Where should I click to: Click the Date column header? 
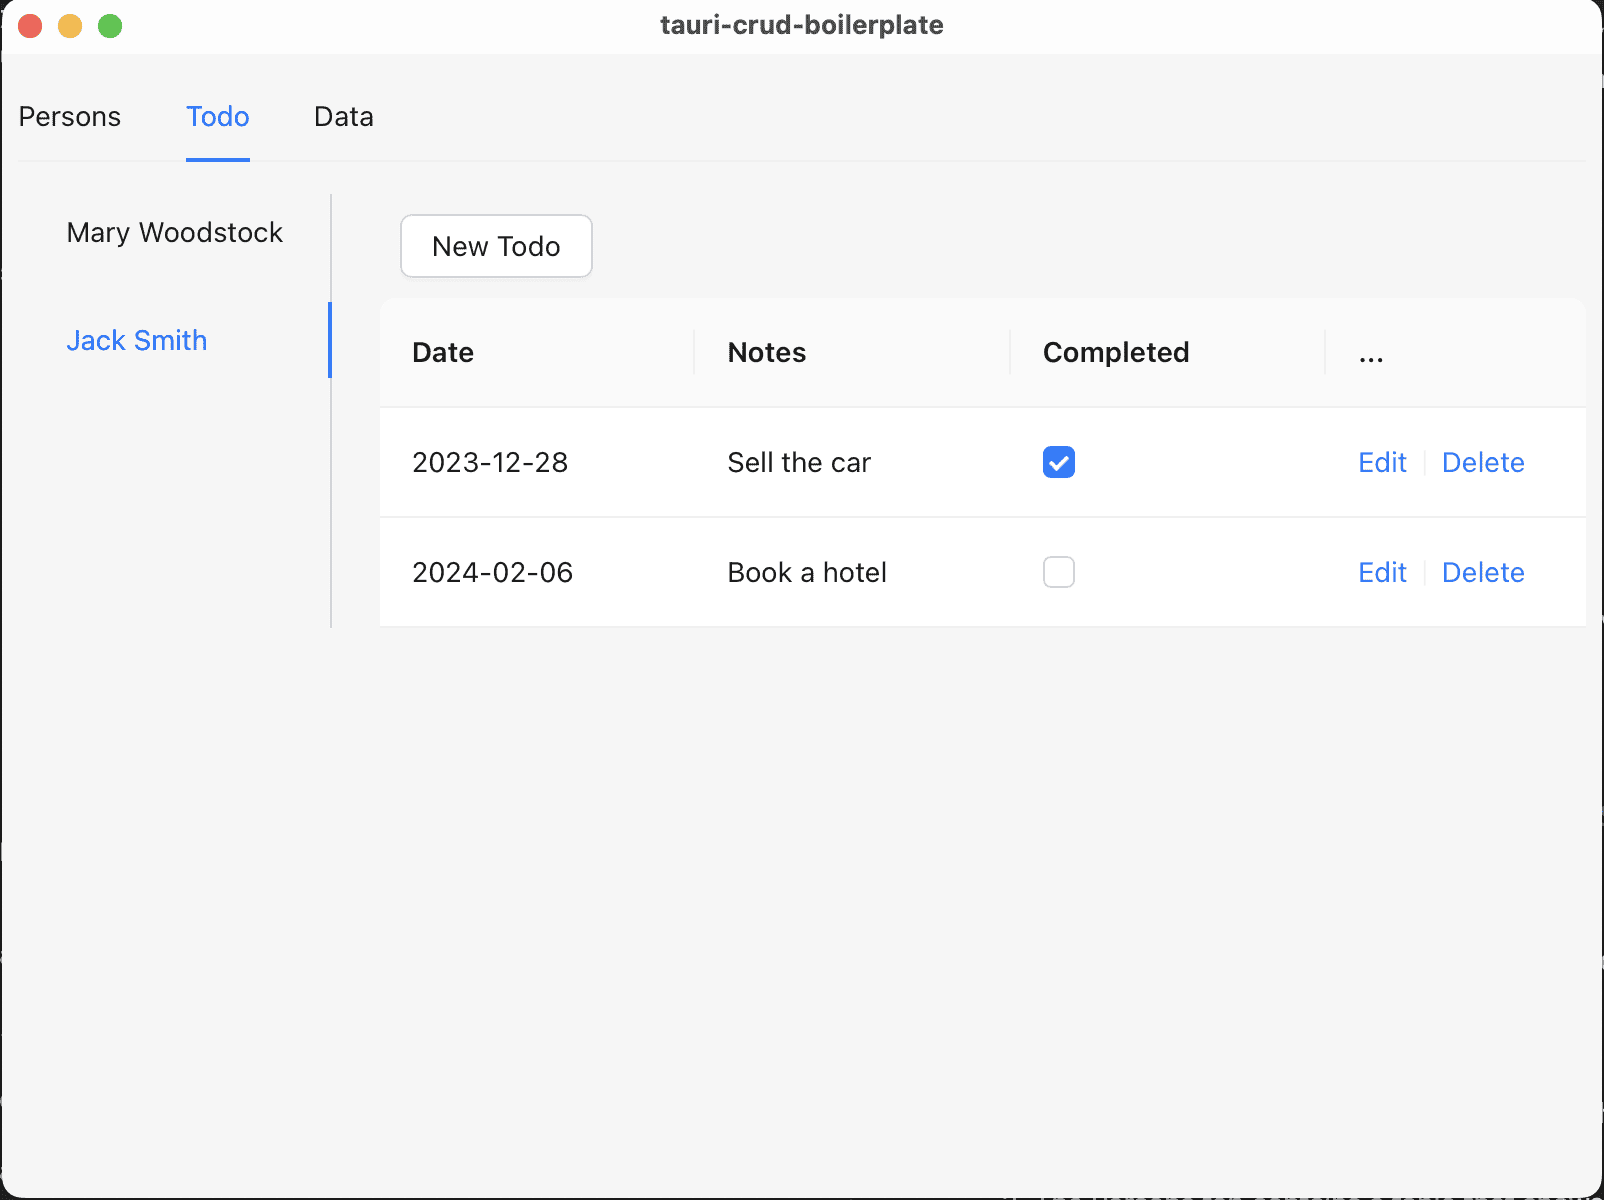(443, 353)
